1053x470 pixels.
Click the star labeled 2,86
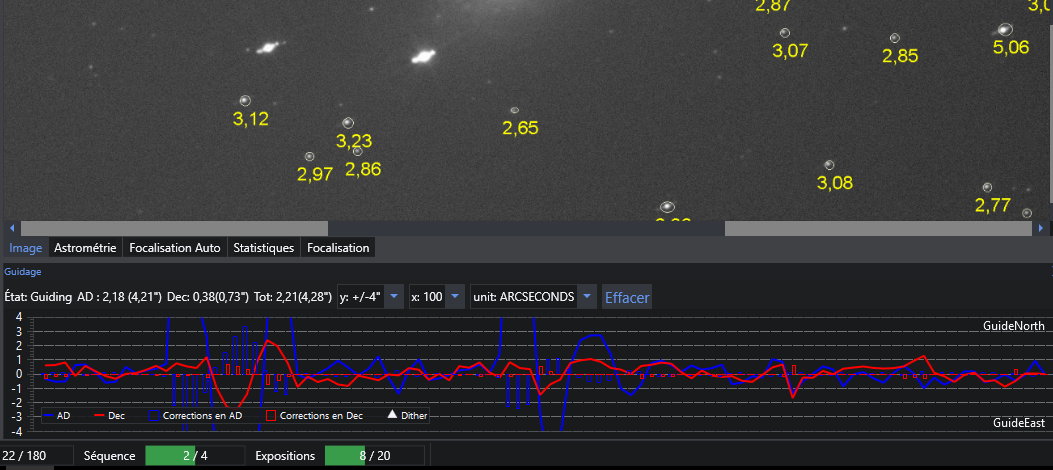(x=357, y=152)
